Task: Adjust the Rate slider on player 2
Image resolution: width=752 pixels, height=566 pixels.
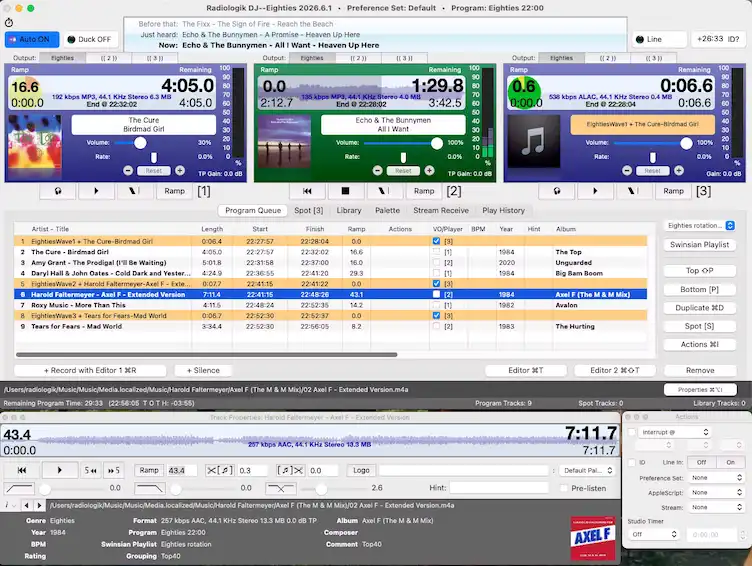Action: (x=403, y=157)
